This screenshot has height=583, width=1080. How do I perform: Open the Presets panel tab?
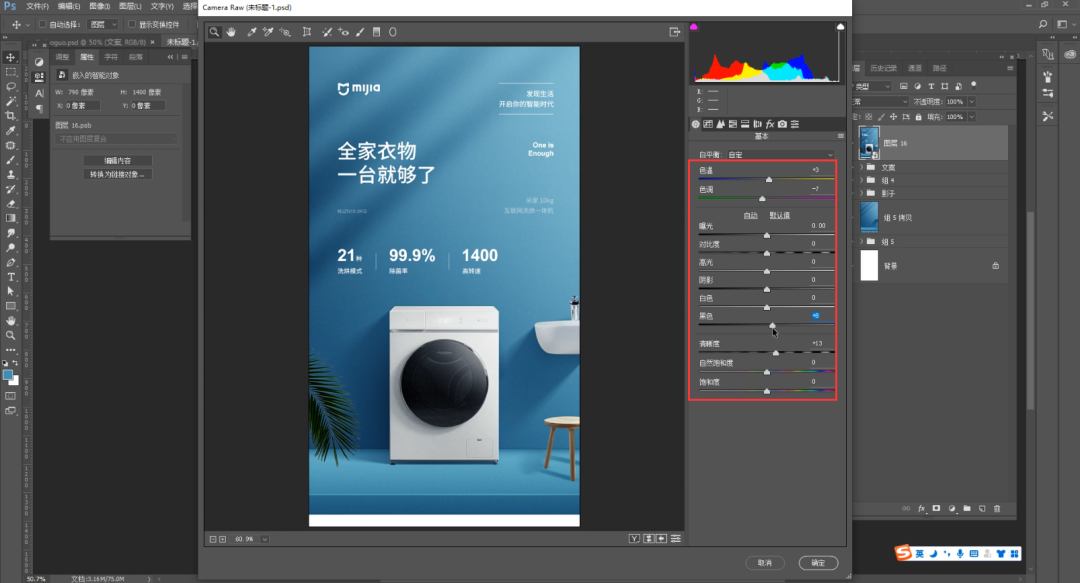coord(795,124)
